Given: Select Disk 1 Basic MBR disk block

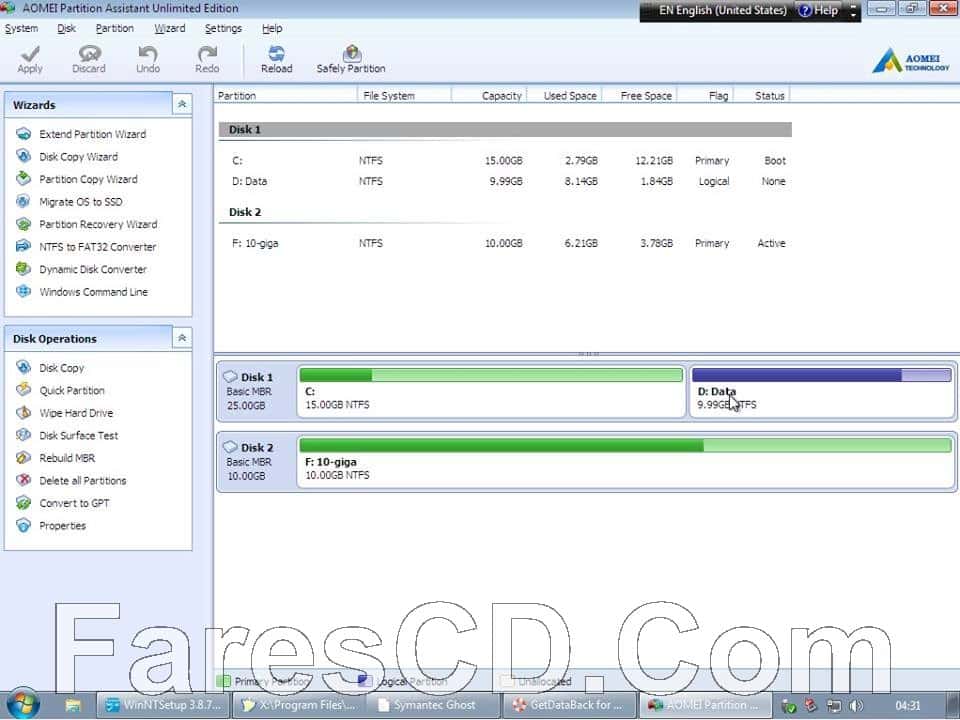Looking at the screenshot, I should [257, 391].
